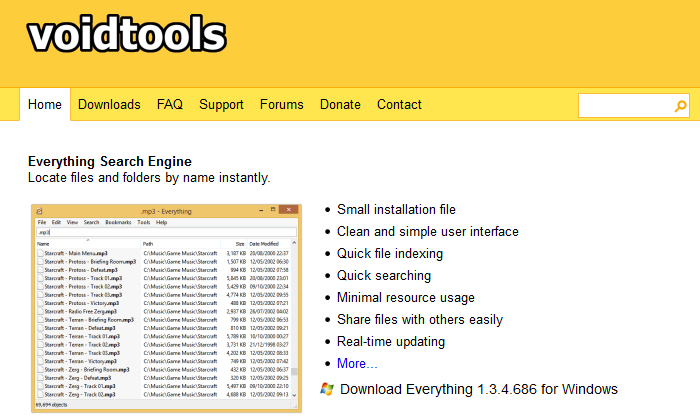Click the Date Modified column header in screenshot

(x=265, y=243)
